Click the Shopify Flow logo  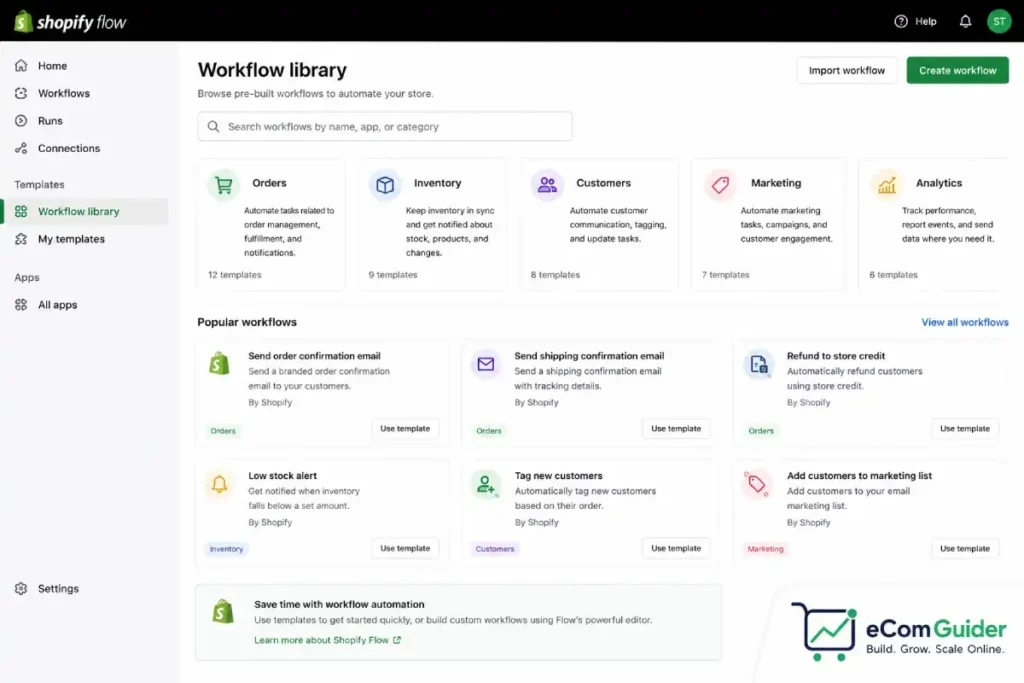tap(70, 22)
